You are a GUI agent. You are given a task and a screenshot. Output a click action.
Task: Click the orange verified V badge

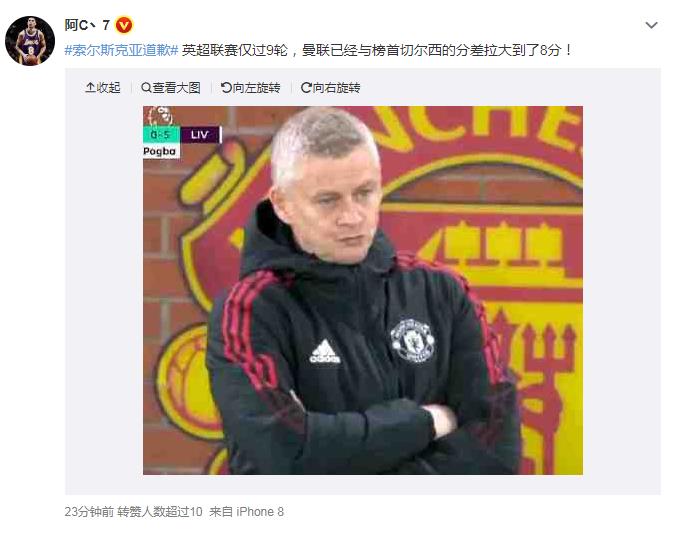pos(124,25)
